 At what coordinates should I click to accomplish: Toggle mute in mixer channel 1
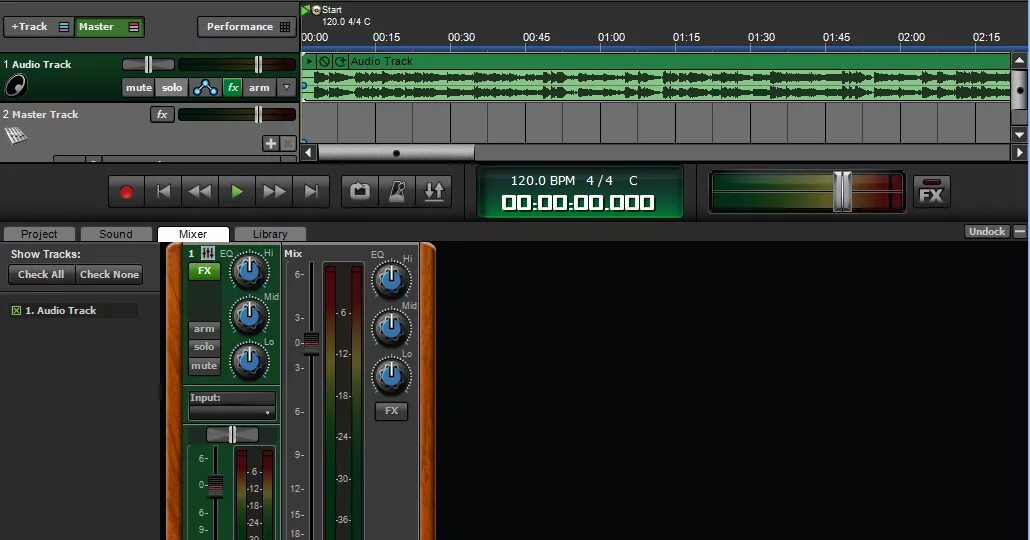[x=204, y=366]
